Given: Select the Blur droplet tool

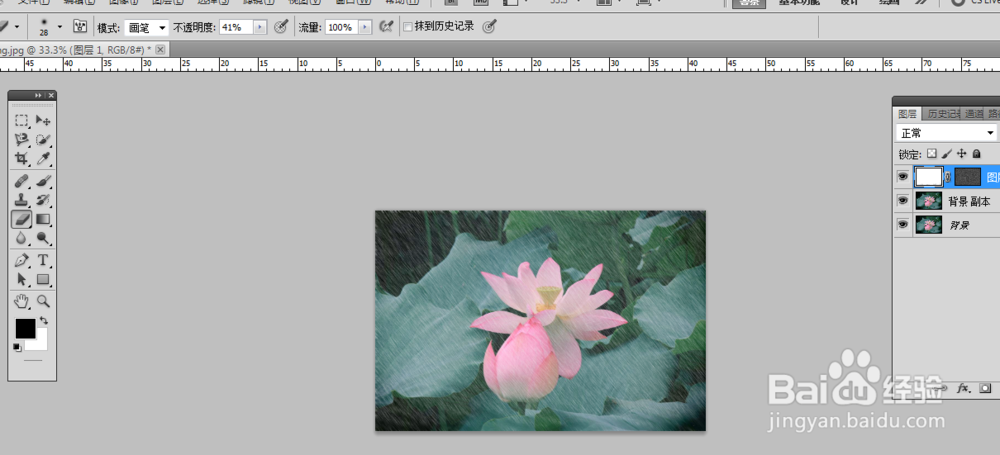Looking at the screenshot, I should tap(22, 238).
